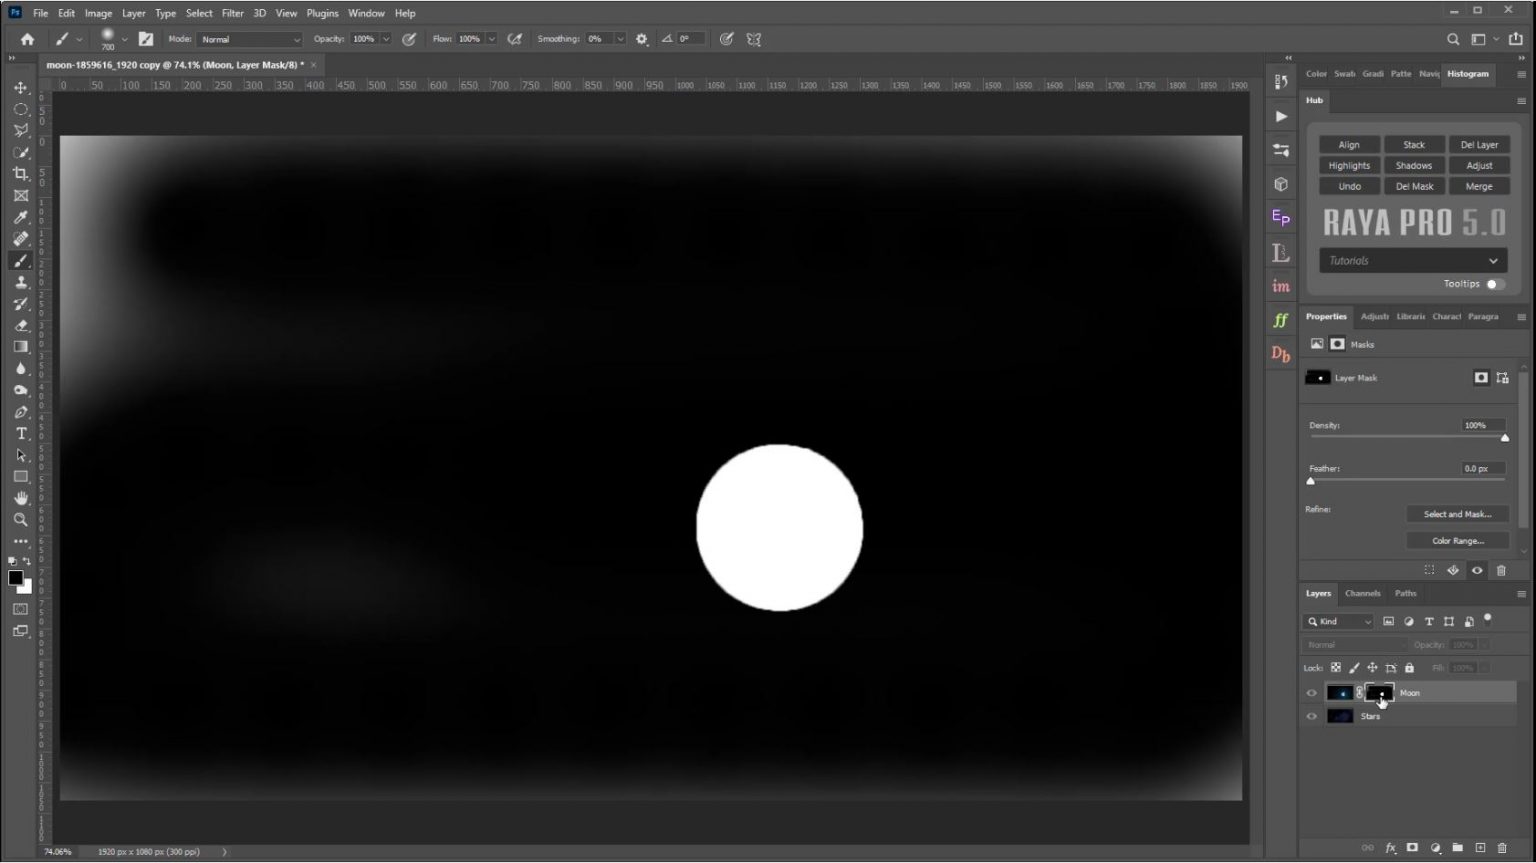Viewport: 1536px width, 863px height.
Task: Click the delete layer trash icon
Action: point(1503,847)
